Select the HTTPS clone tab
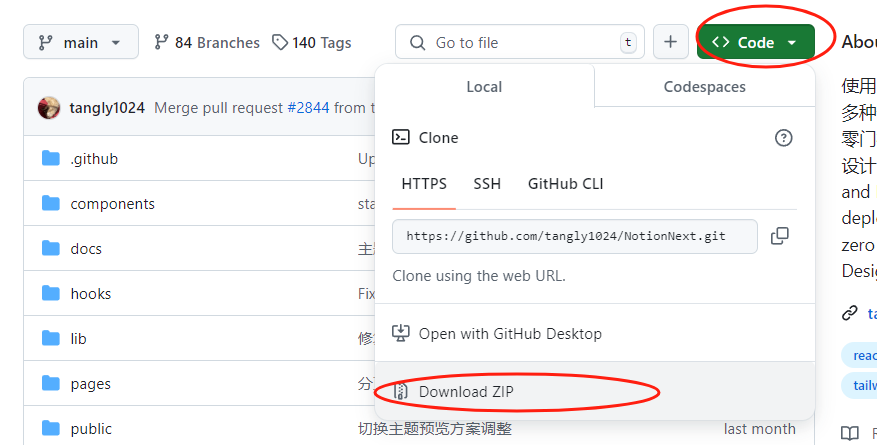The height and width of the screenshot is (445, 877). [x=424, y=184]
